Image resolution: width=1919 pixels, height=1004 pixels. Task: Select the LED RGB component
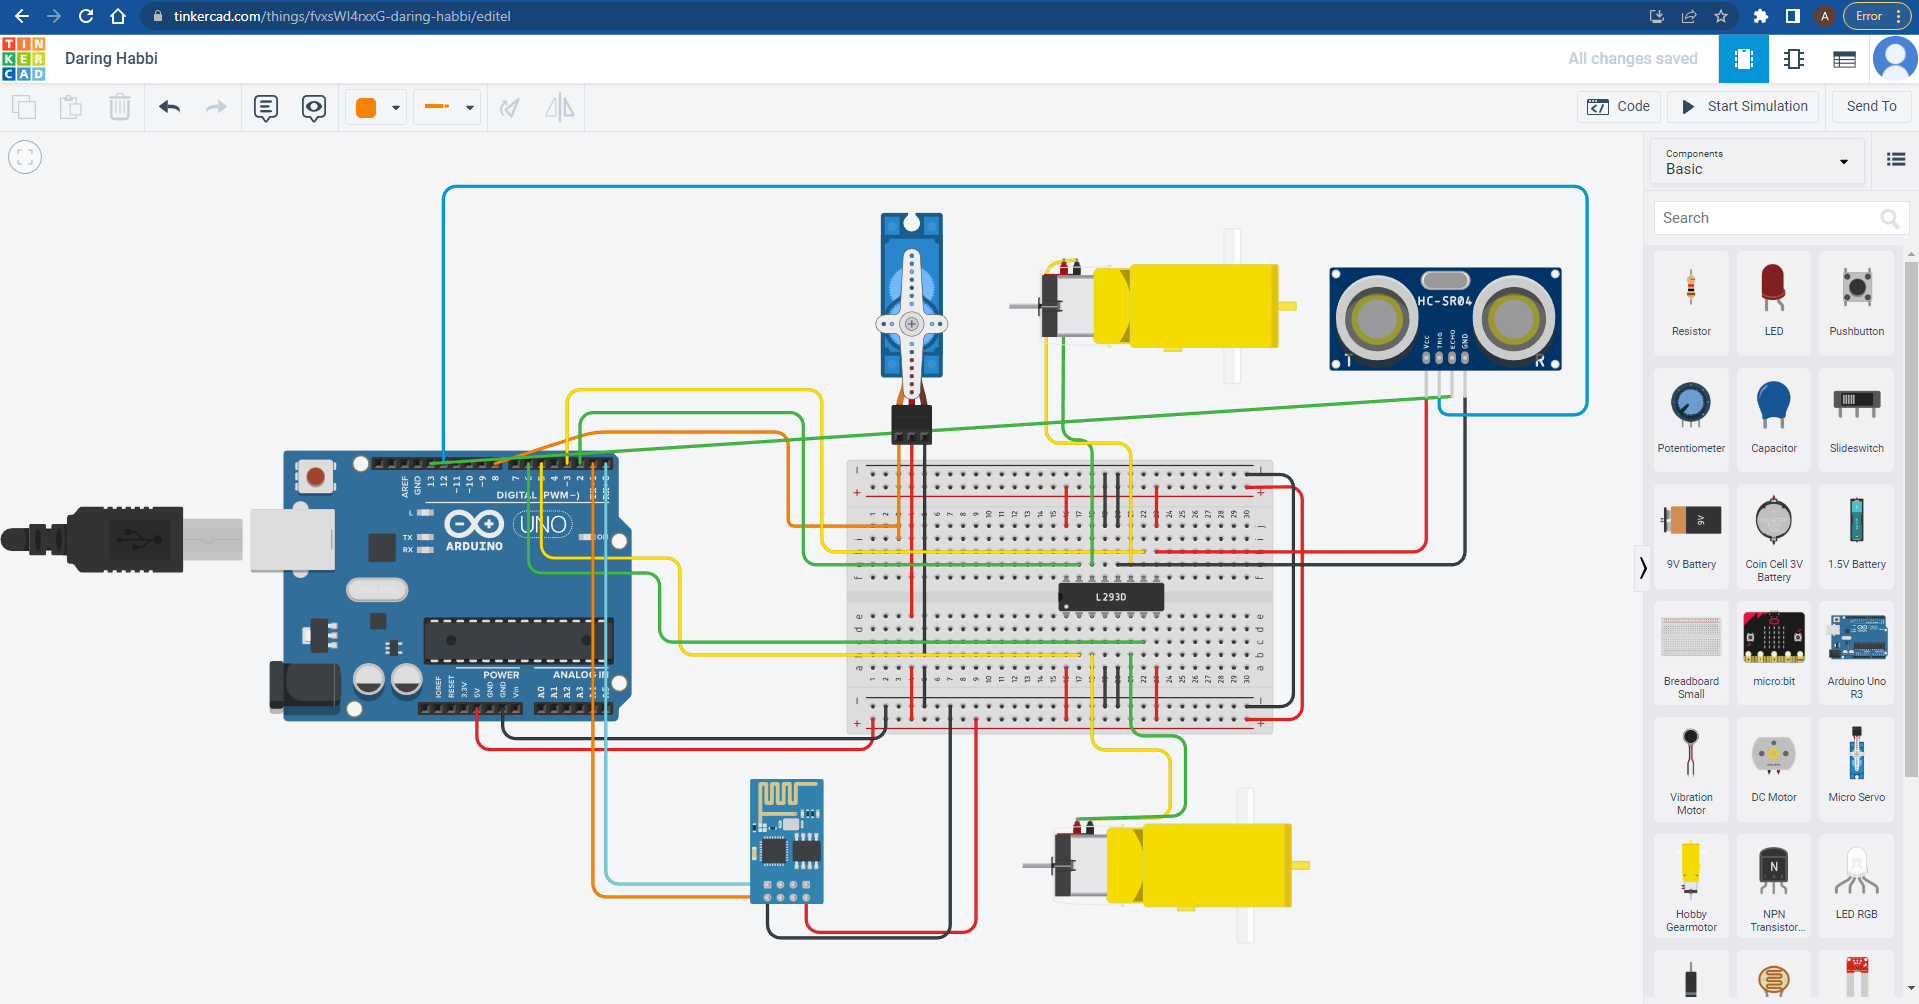(x=1857, y=886)
